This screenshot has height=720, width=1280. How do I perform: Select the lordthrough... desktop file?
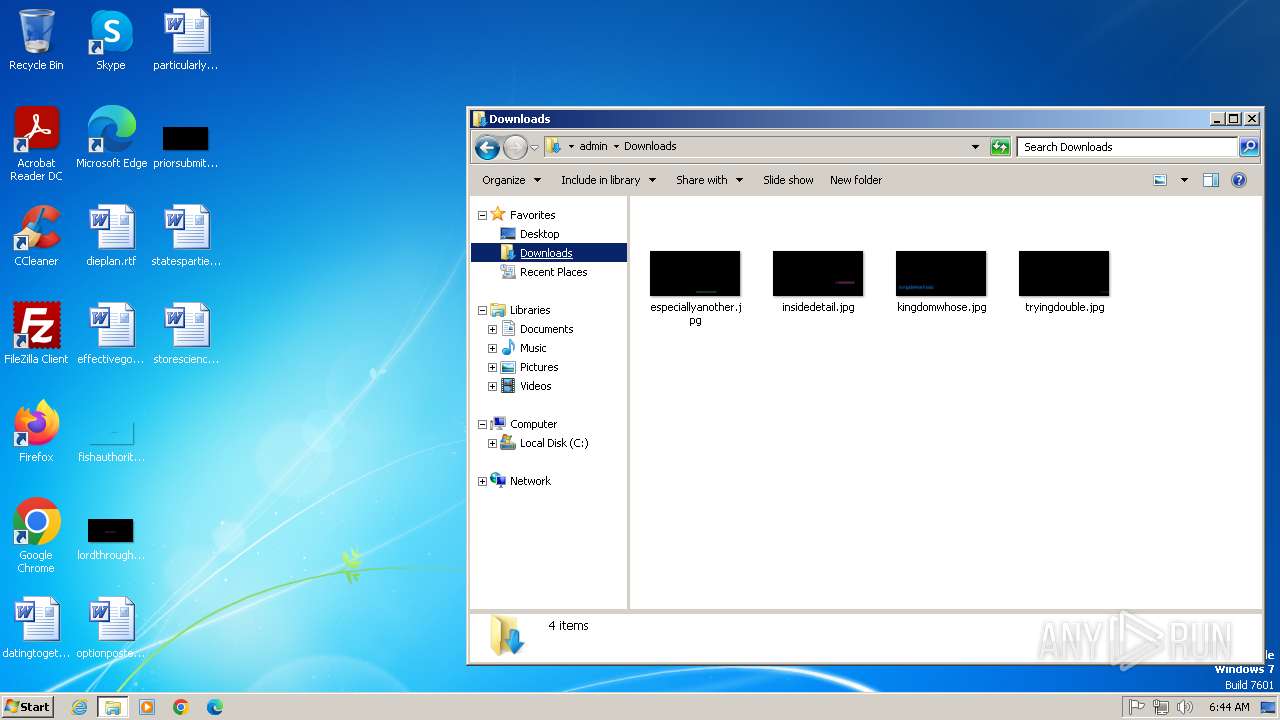click(x=111, y=538)
